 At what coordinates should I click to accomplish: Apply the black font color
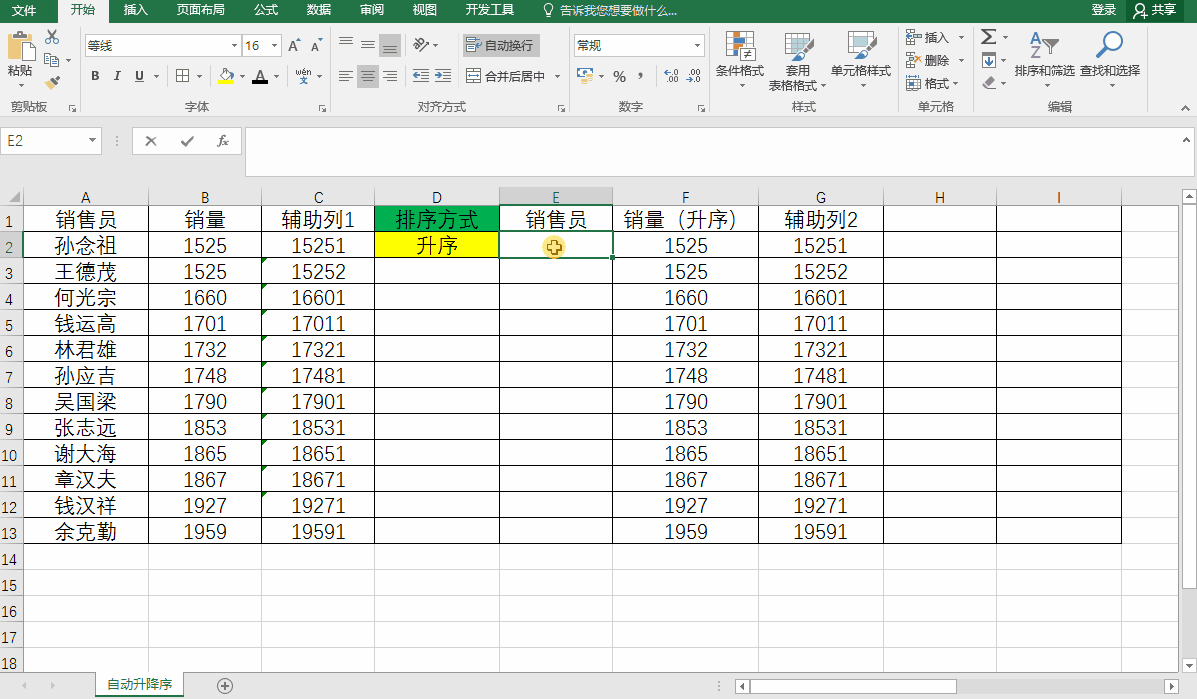pyautogui.click(x=260, y=76)
